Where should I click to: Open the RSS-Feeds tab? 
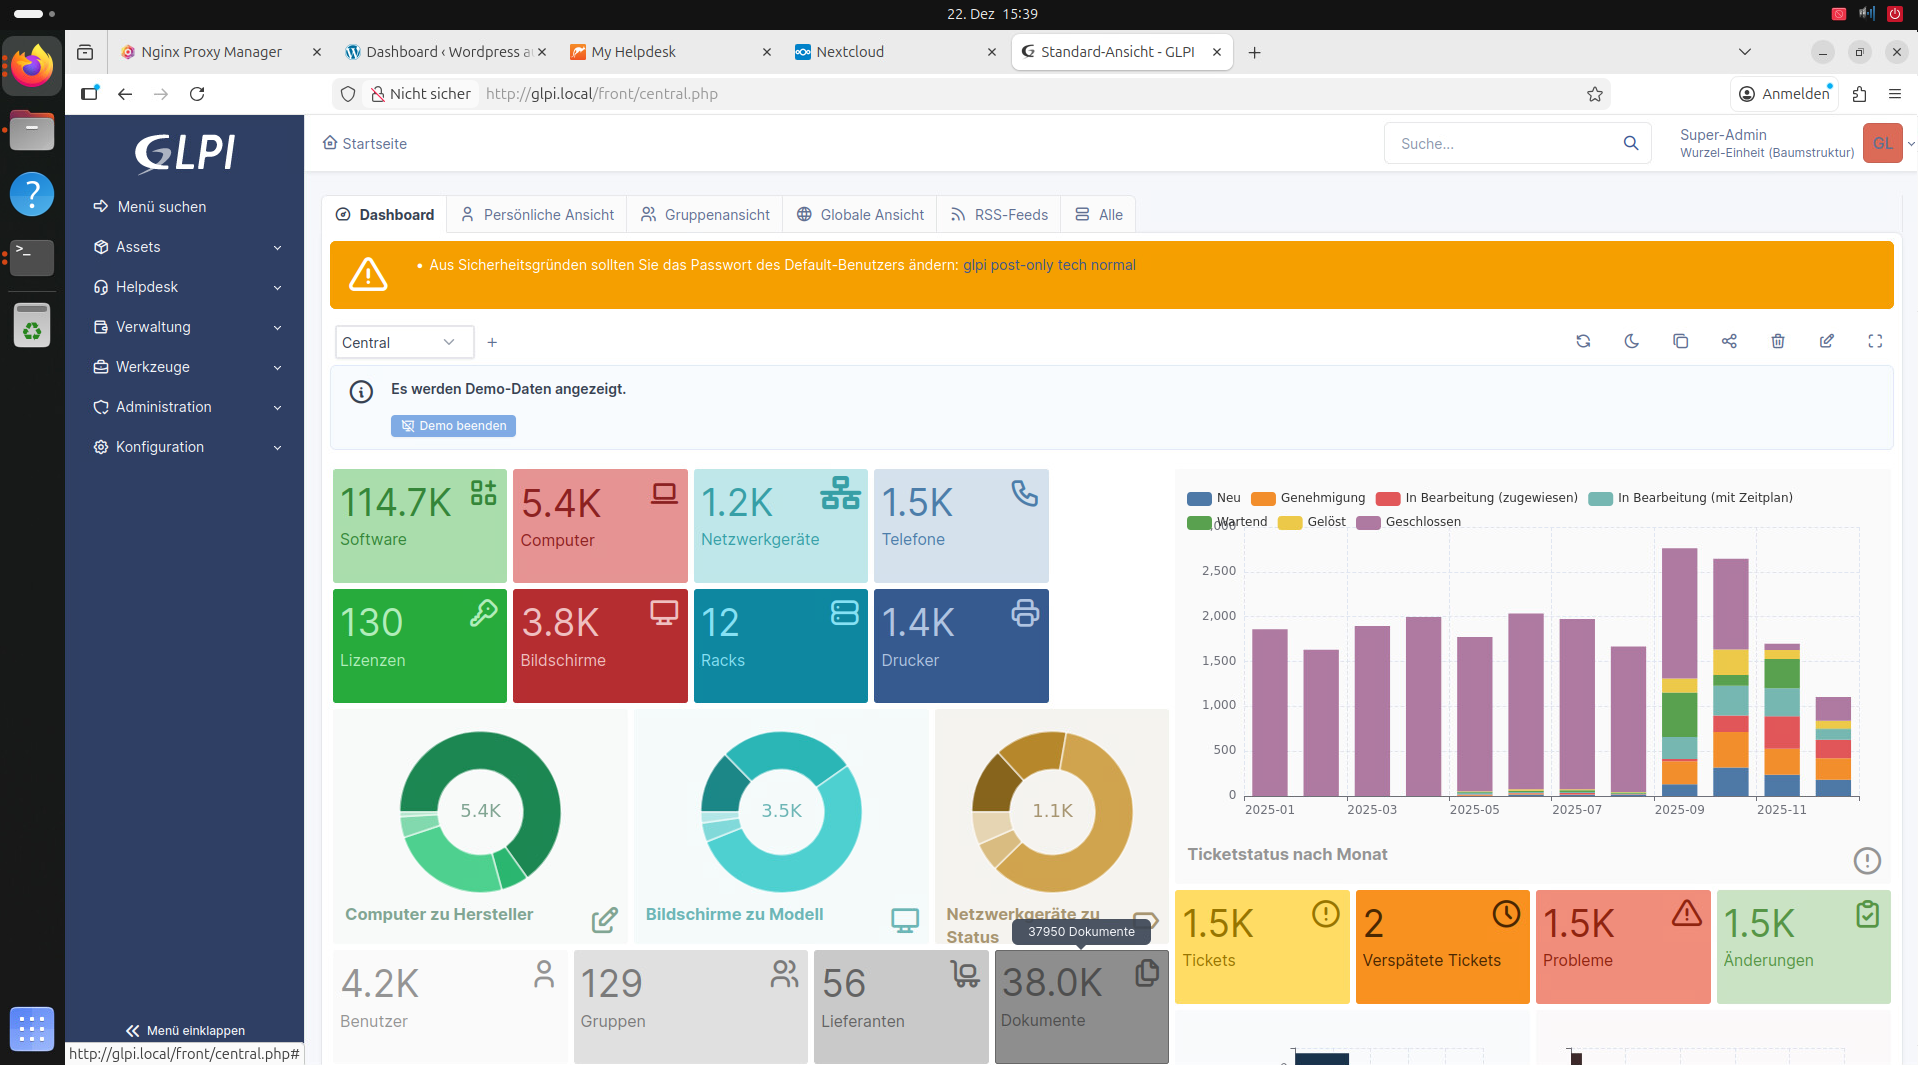pos(999,215)
